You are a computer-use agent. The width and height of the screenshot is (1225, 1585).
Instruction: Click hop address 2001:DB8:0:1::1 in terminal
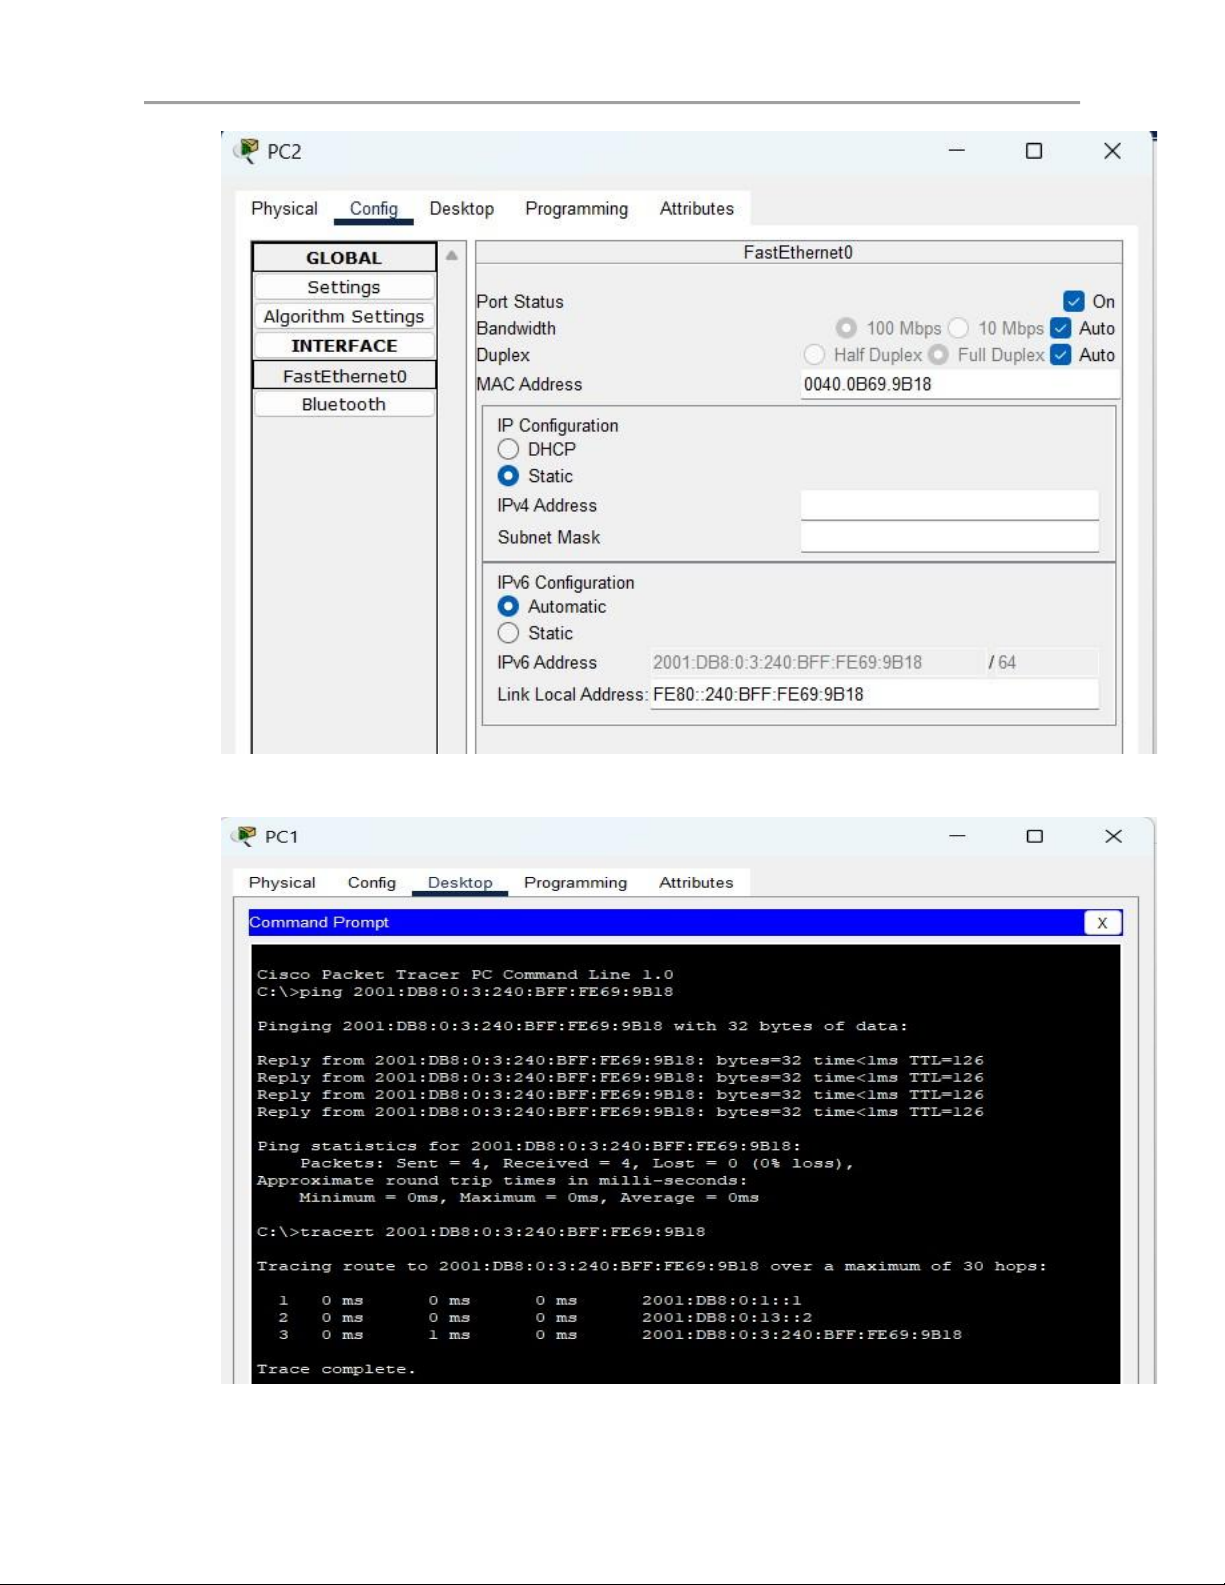click(x=721, y=1301)
